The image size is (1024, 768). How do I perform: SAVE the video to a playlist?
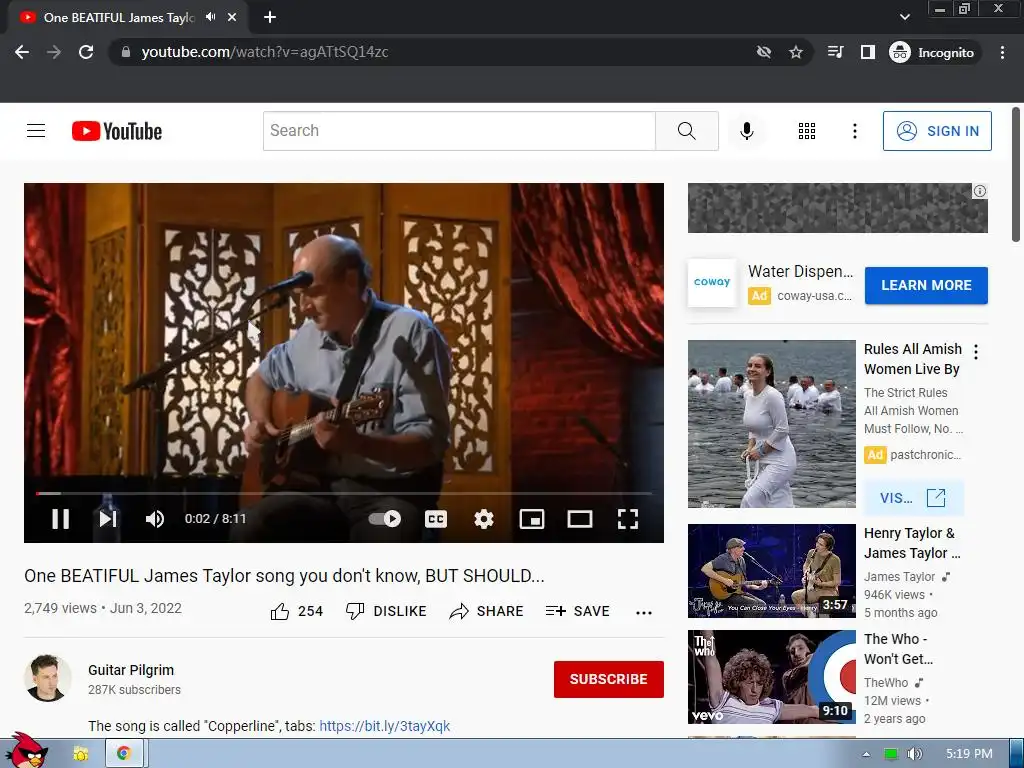[578, 611]
